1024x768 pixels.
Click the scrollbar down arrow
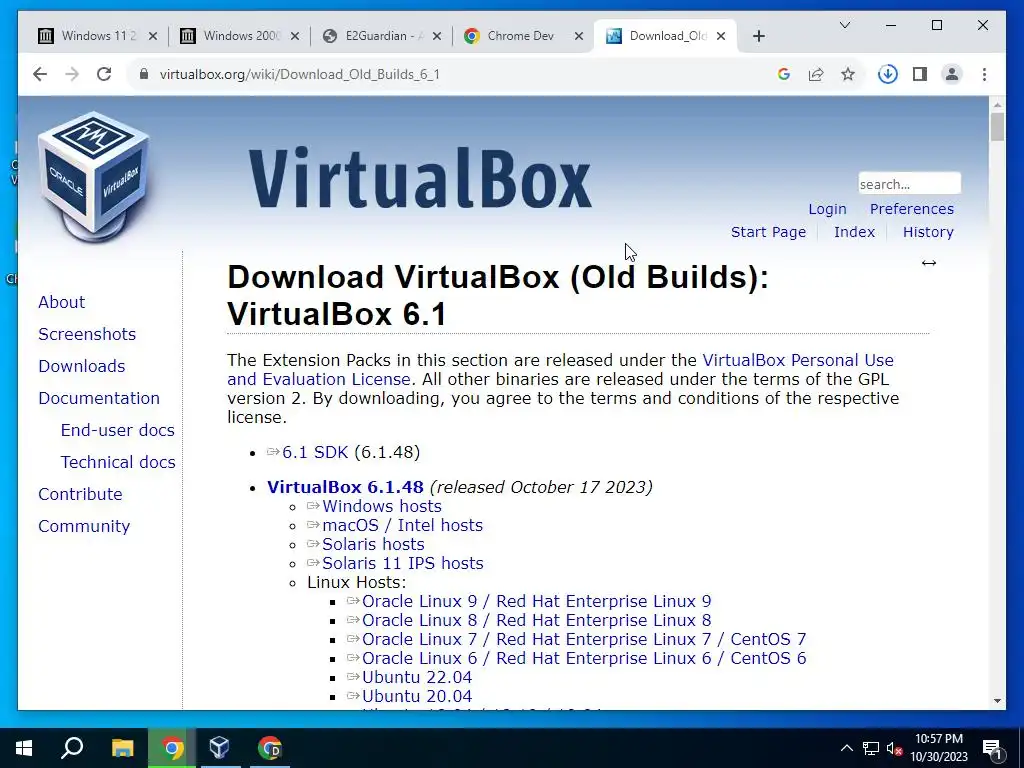(x=997, y=701)
